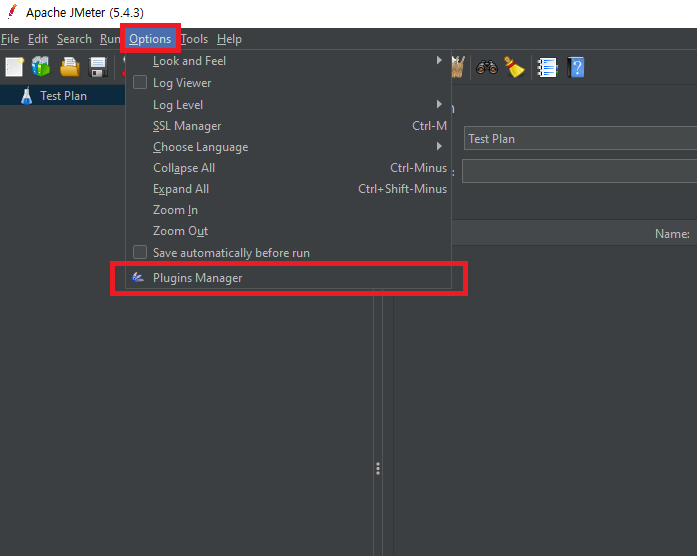The width and height of the screenshot is (697, 556).
Task: Expand the Log Level submenu arrow
Action: 439,104
